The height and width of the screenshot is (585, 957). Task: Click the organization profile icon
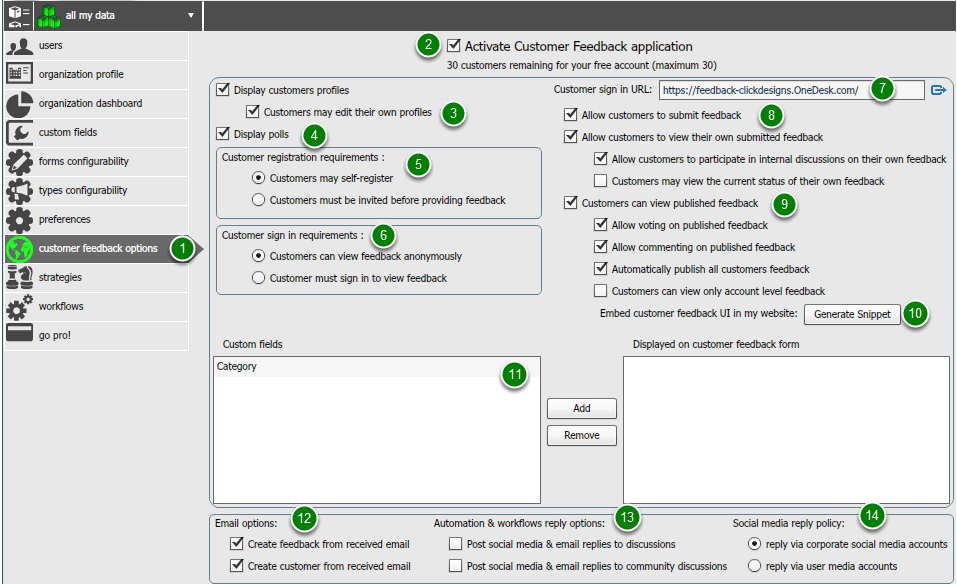[x=19, y=74]
